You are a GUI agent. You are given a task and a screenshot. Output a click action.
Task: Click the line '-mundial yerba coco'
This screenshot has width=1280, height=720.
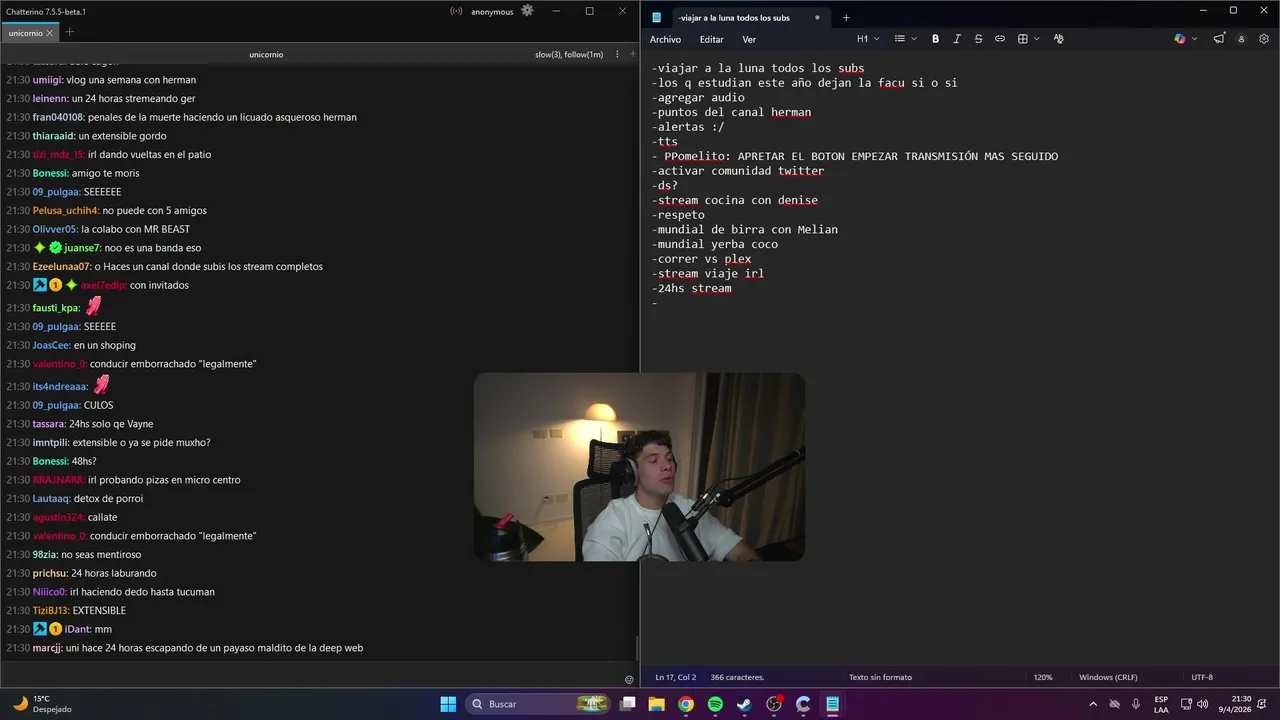pos(714,244)
